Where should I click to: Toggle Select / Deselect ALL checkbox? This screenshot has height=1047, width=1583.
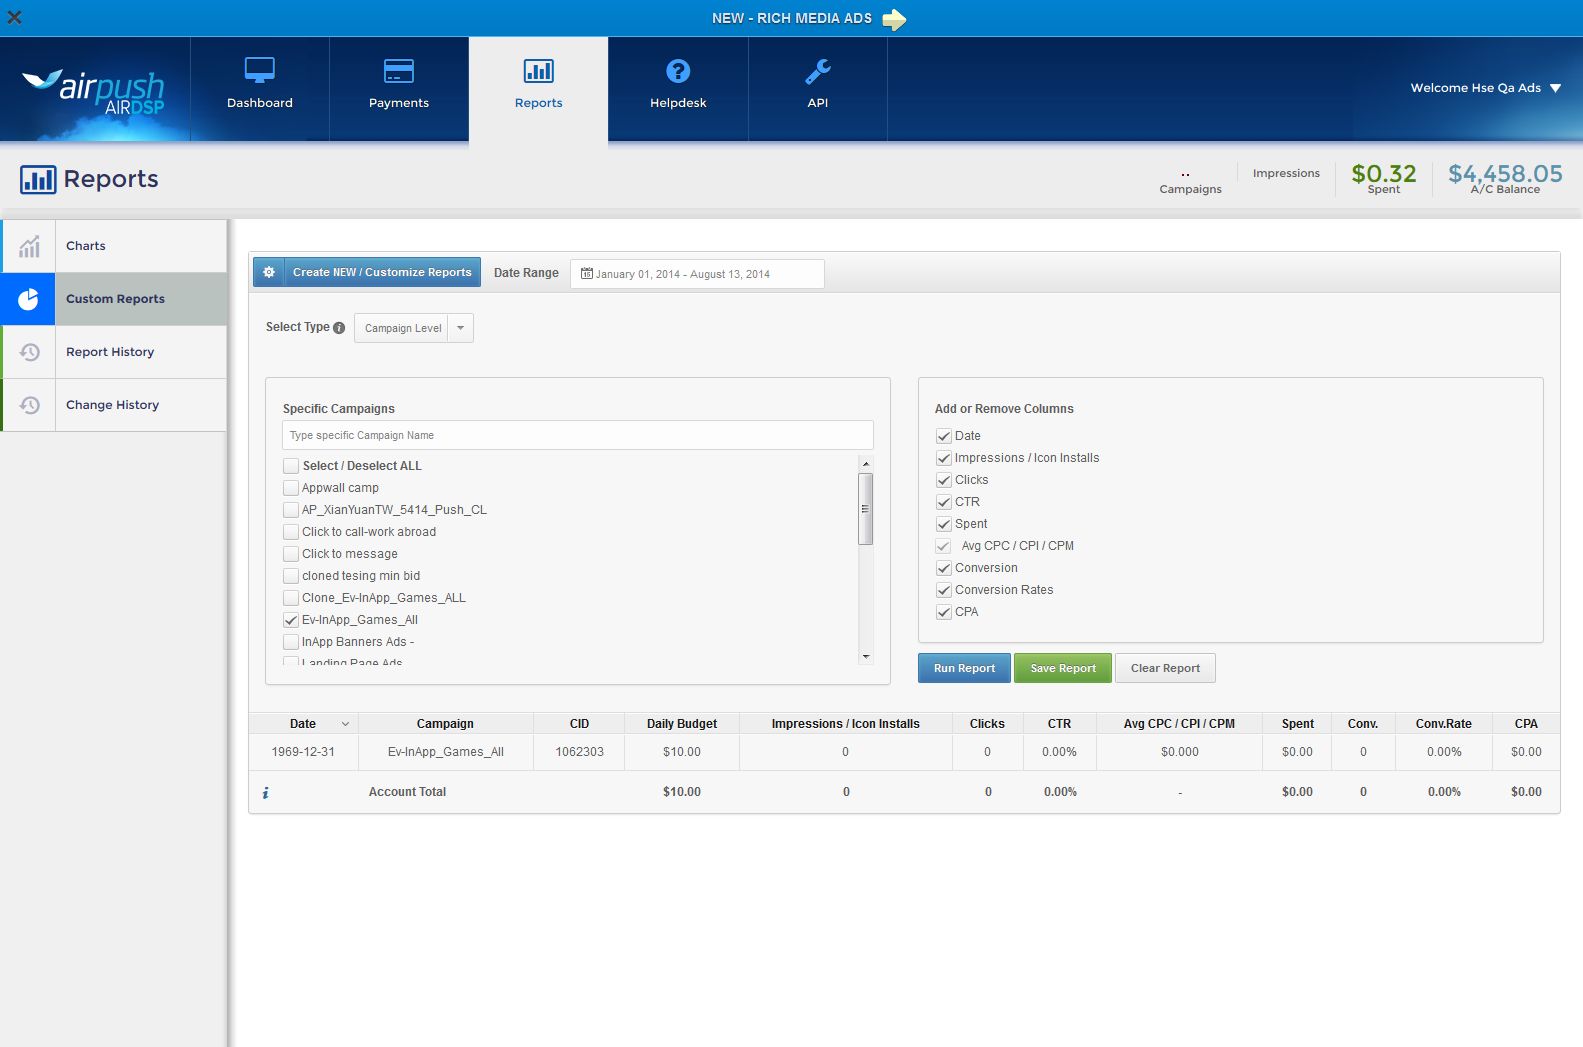click(291, 466)
